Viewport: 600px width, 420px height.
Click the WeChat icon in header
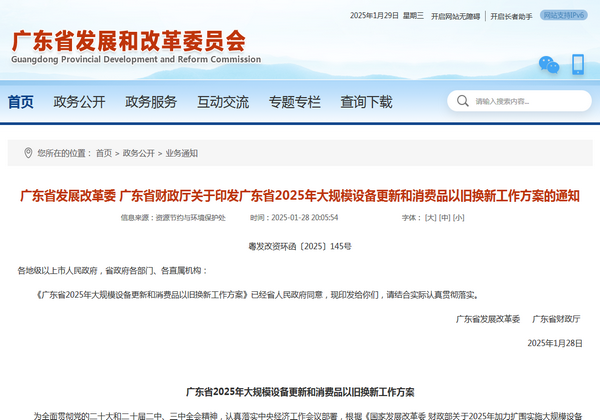click(x=548, y=65)
